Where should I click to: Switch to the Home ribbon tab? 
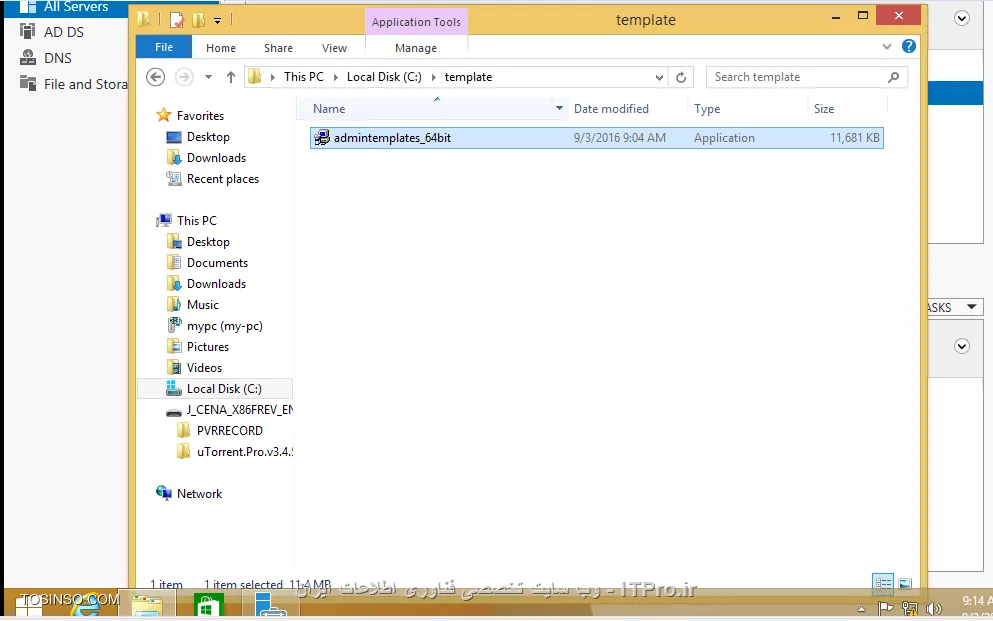(220, 48)
